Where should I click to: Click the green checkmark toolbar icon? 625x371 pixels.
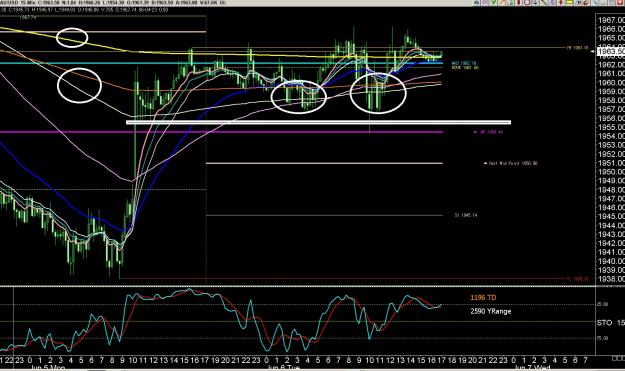493,2
